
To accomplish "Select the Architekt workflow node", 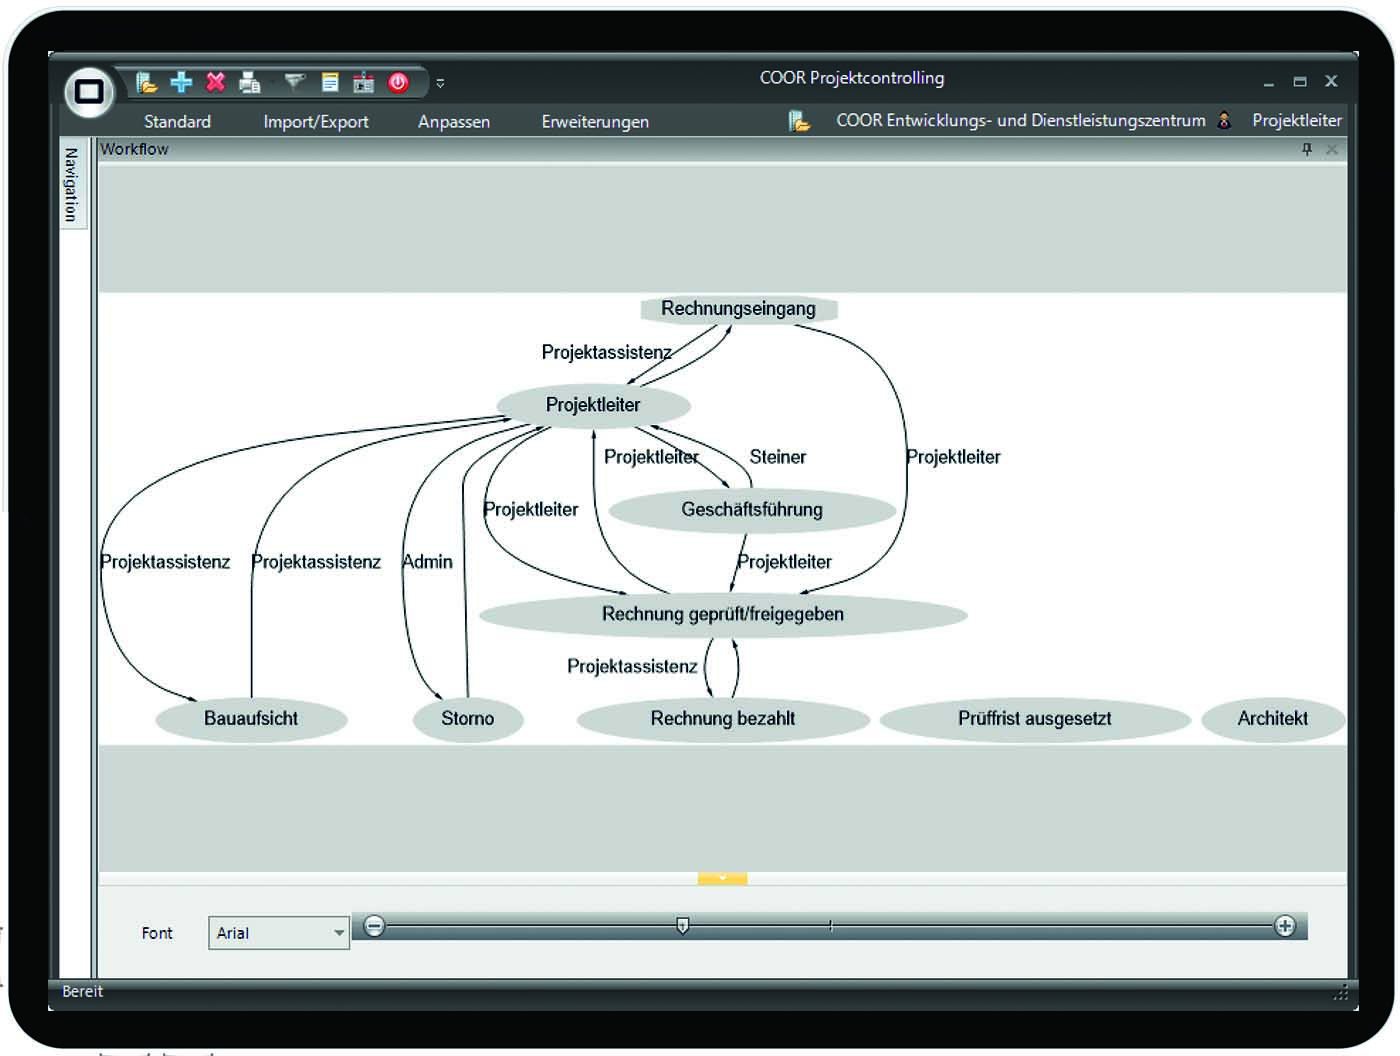I will click(x=1273, y=719).
